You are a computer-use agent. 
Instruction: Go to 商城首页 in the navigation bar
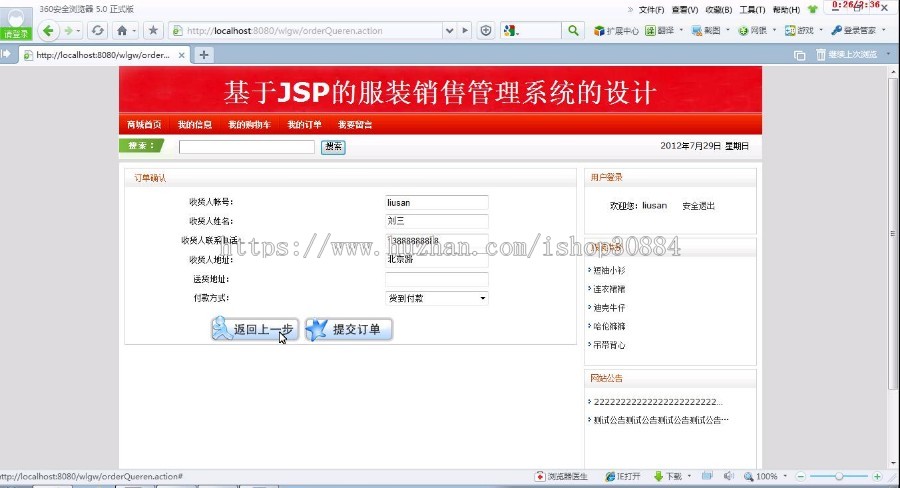coord(144,125)
